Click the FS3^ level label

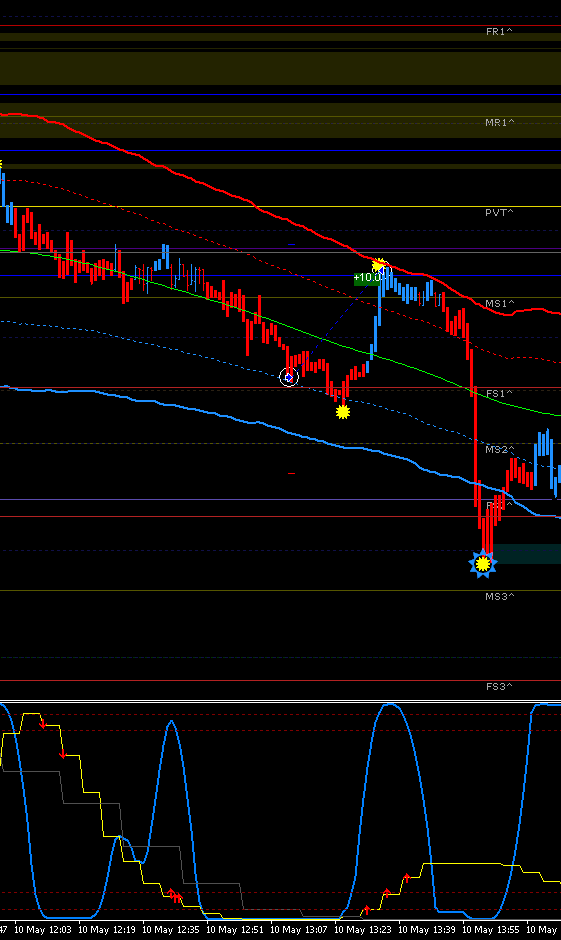pos(499,686)
